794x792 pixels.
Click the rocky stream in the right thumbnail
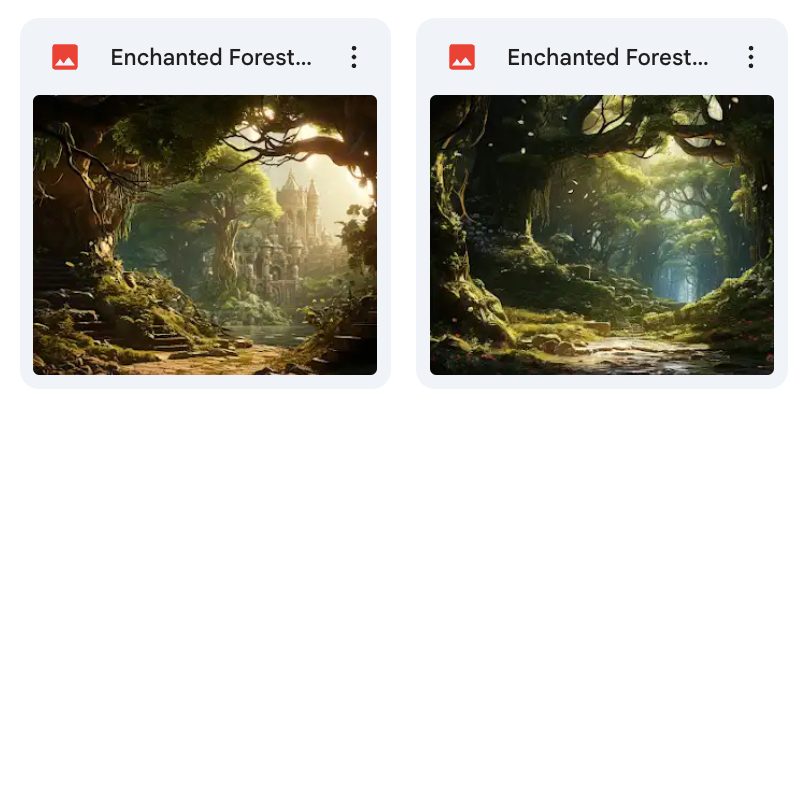coord(633,352)
